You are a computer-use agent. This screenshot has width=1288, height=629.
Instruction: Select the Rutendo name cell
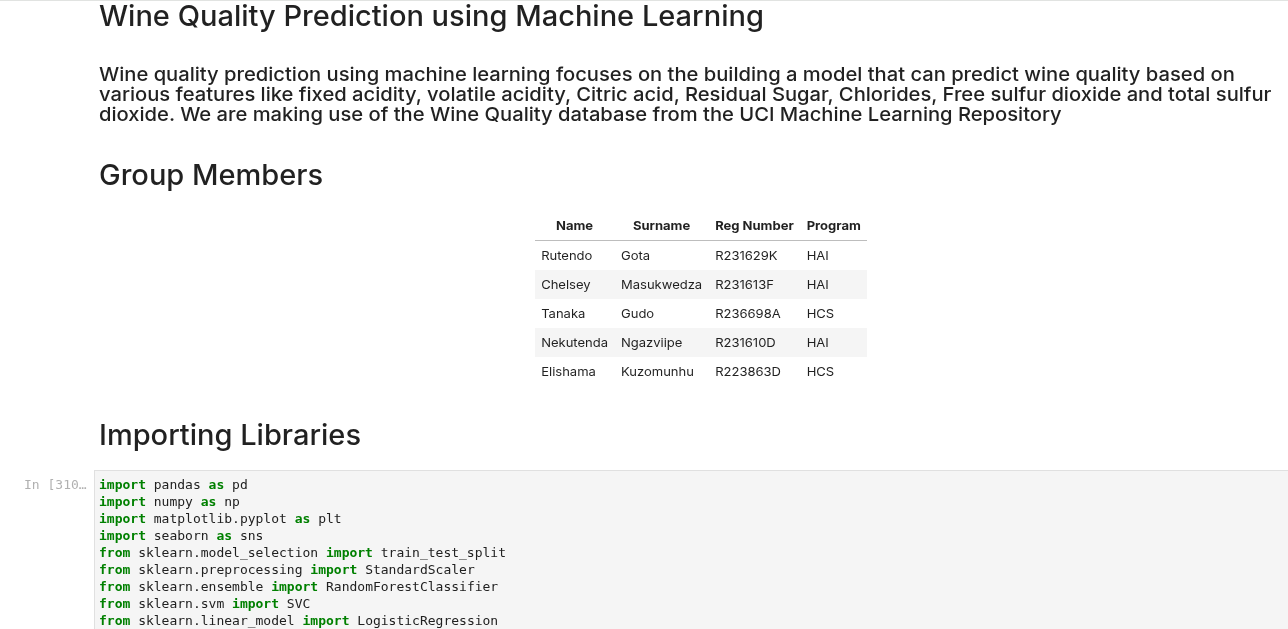tap(567, 256)
